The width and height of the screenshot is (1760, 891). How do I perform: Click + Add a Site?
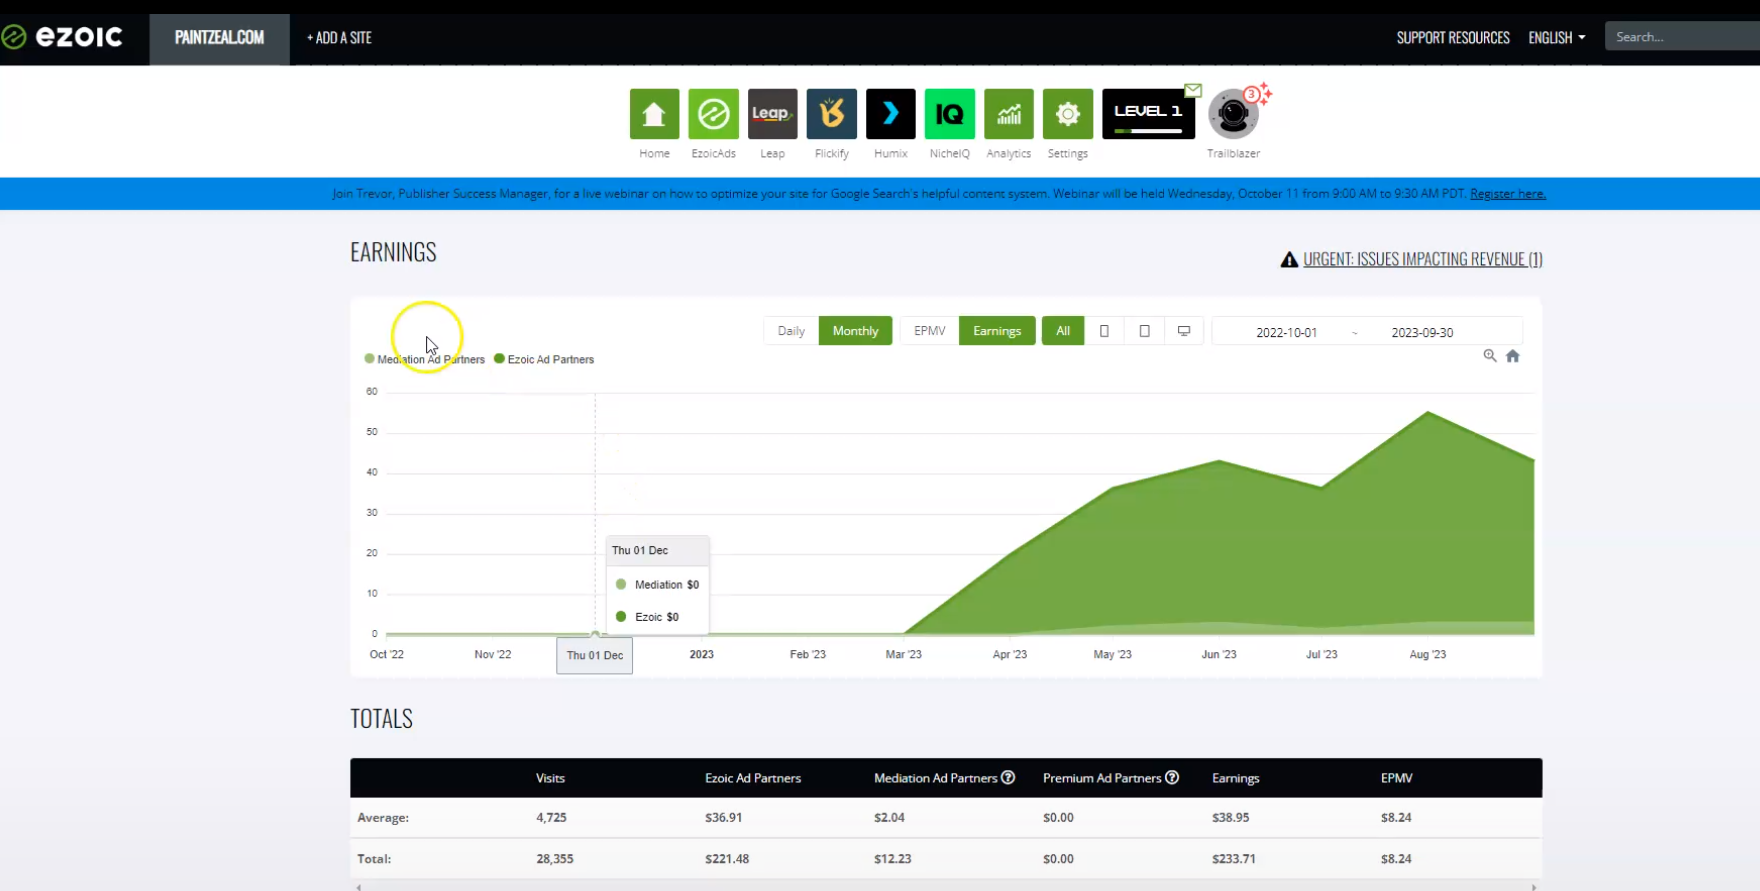339,38
